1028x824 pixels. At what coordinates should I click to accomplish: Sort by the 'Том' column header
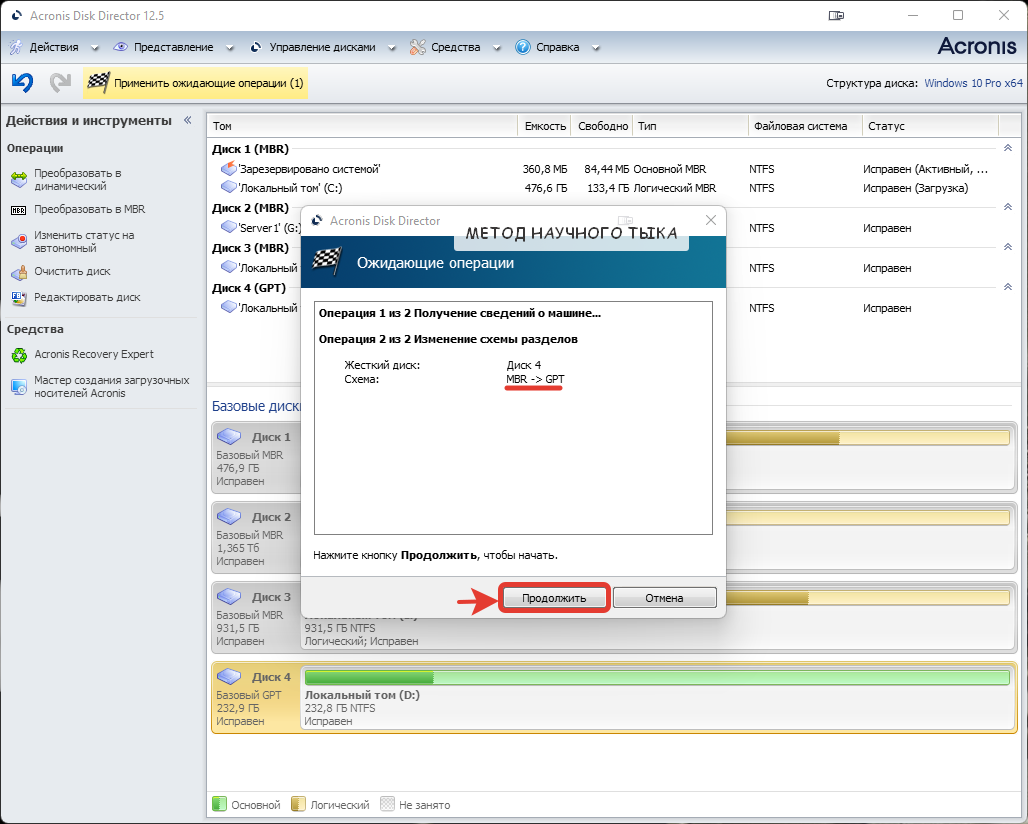point(363,126)
